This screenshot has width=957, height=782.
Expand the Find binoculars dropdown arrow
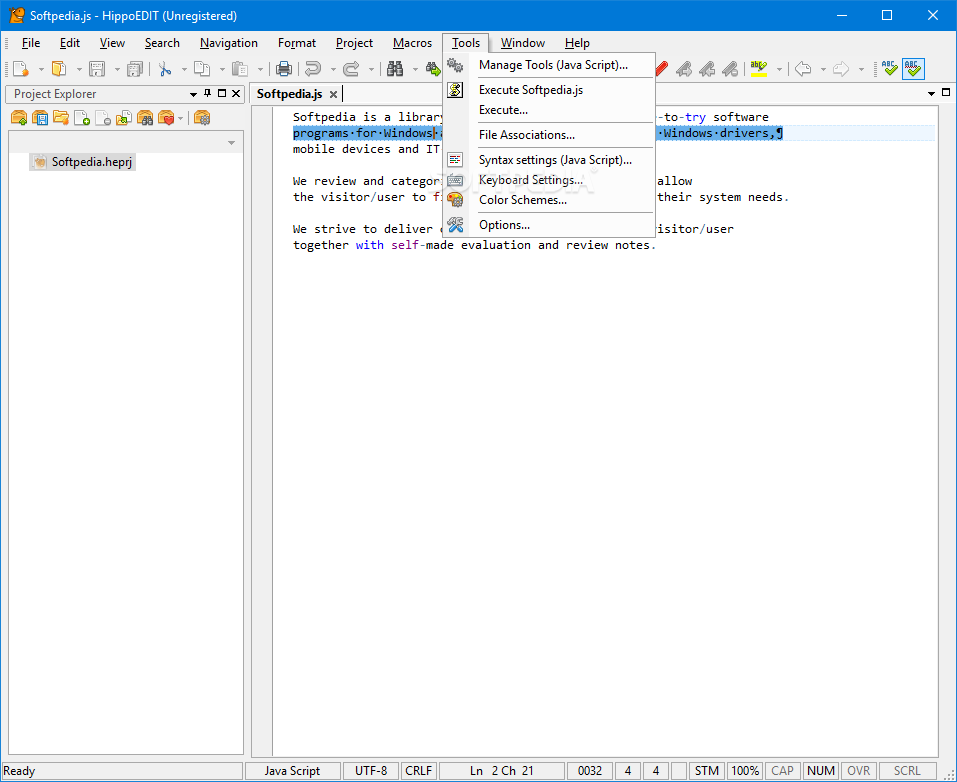(x=414, y=70)
